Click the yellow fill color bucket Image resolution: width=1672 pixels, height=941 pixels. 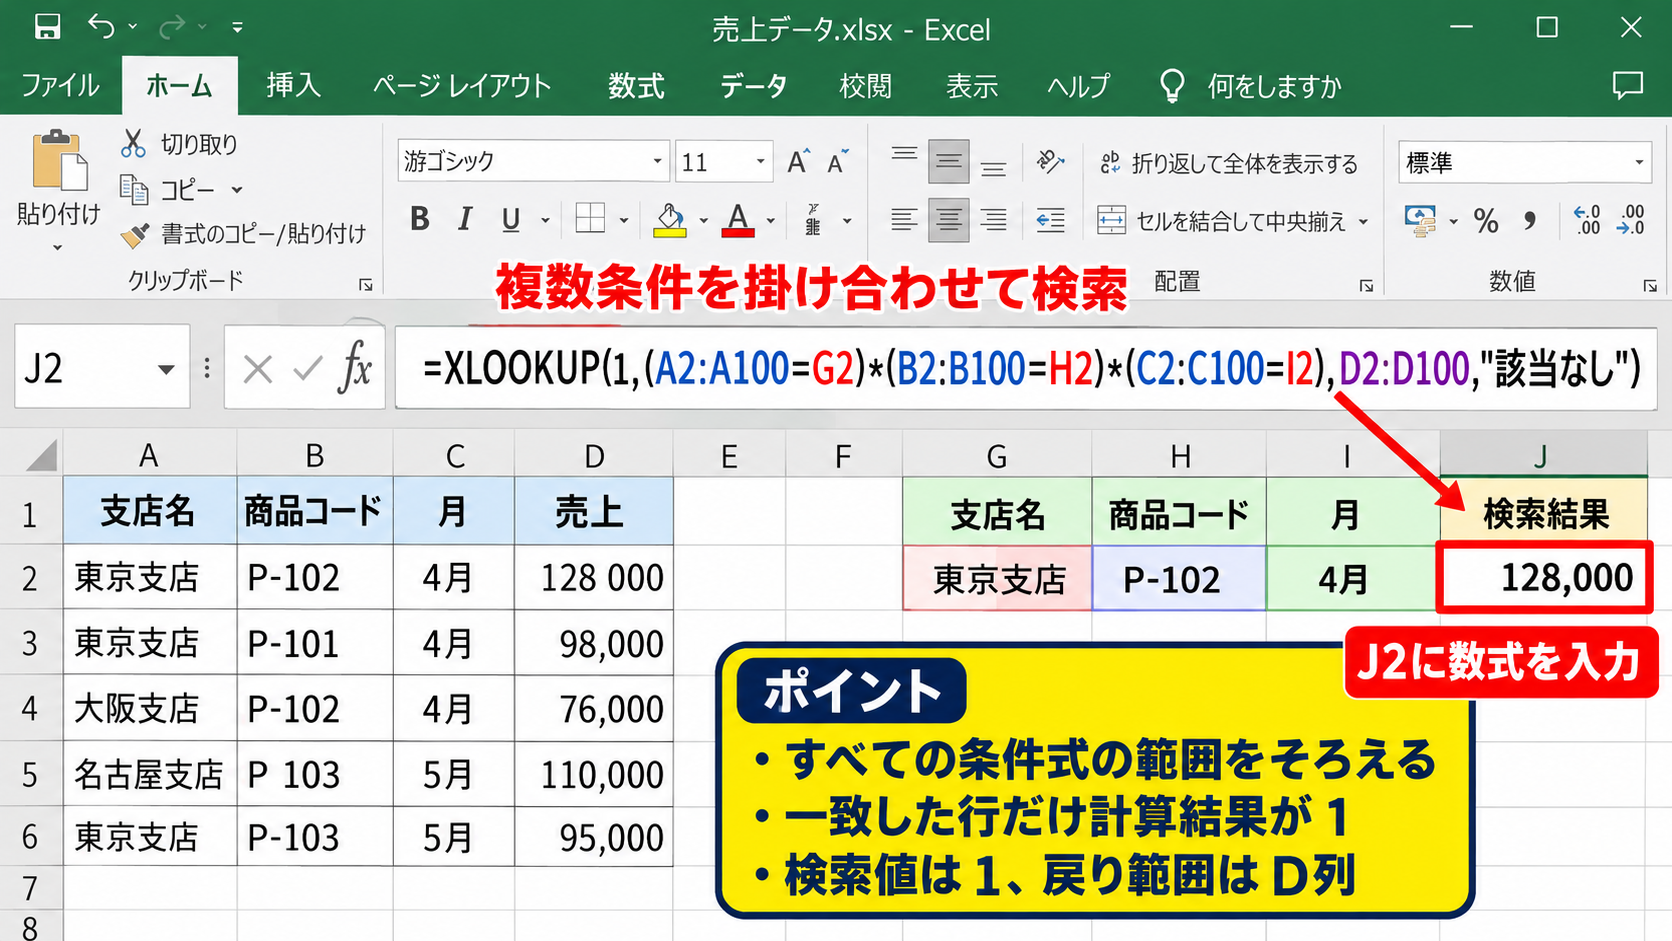(670, 220)
